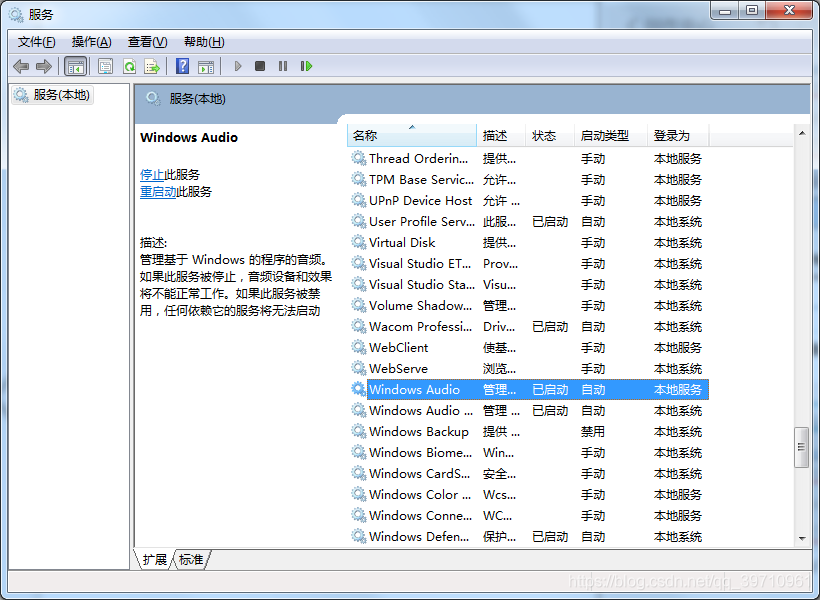820x600 pixels.
Task: Select the Wacom Professional service row
Action: (x=528, y=326)
